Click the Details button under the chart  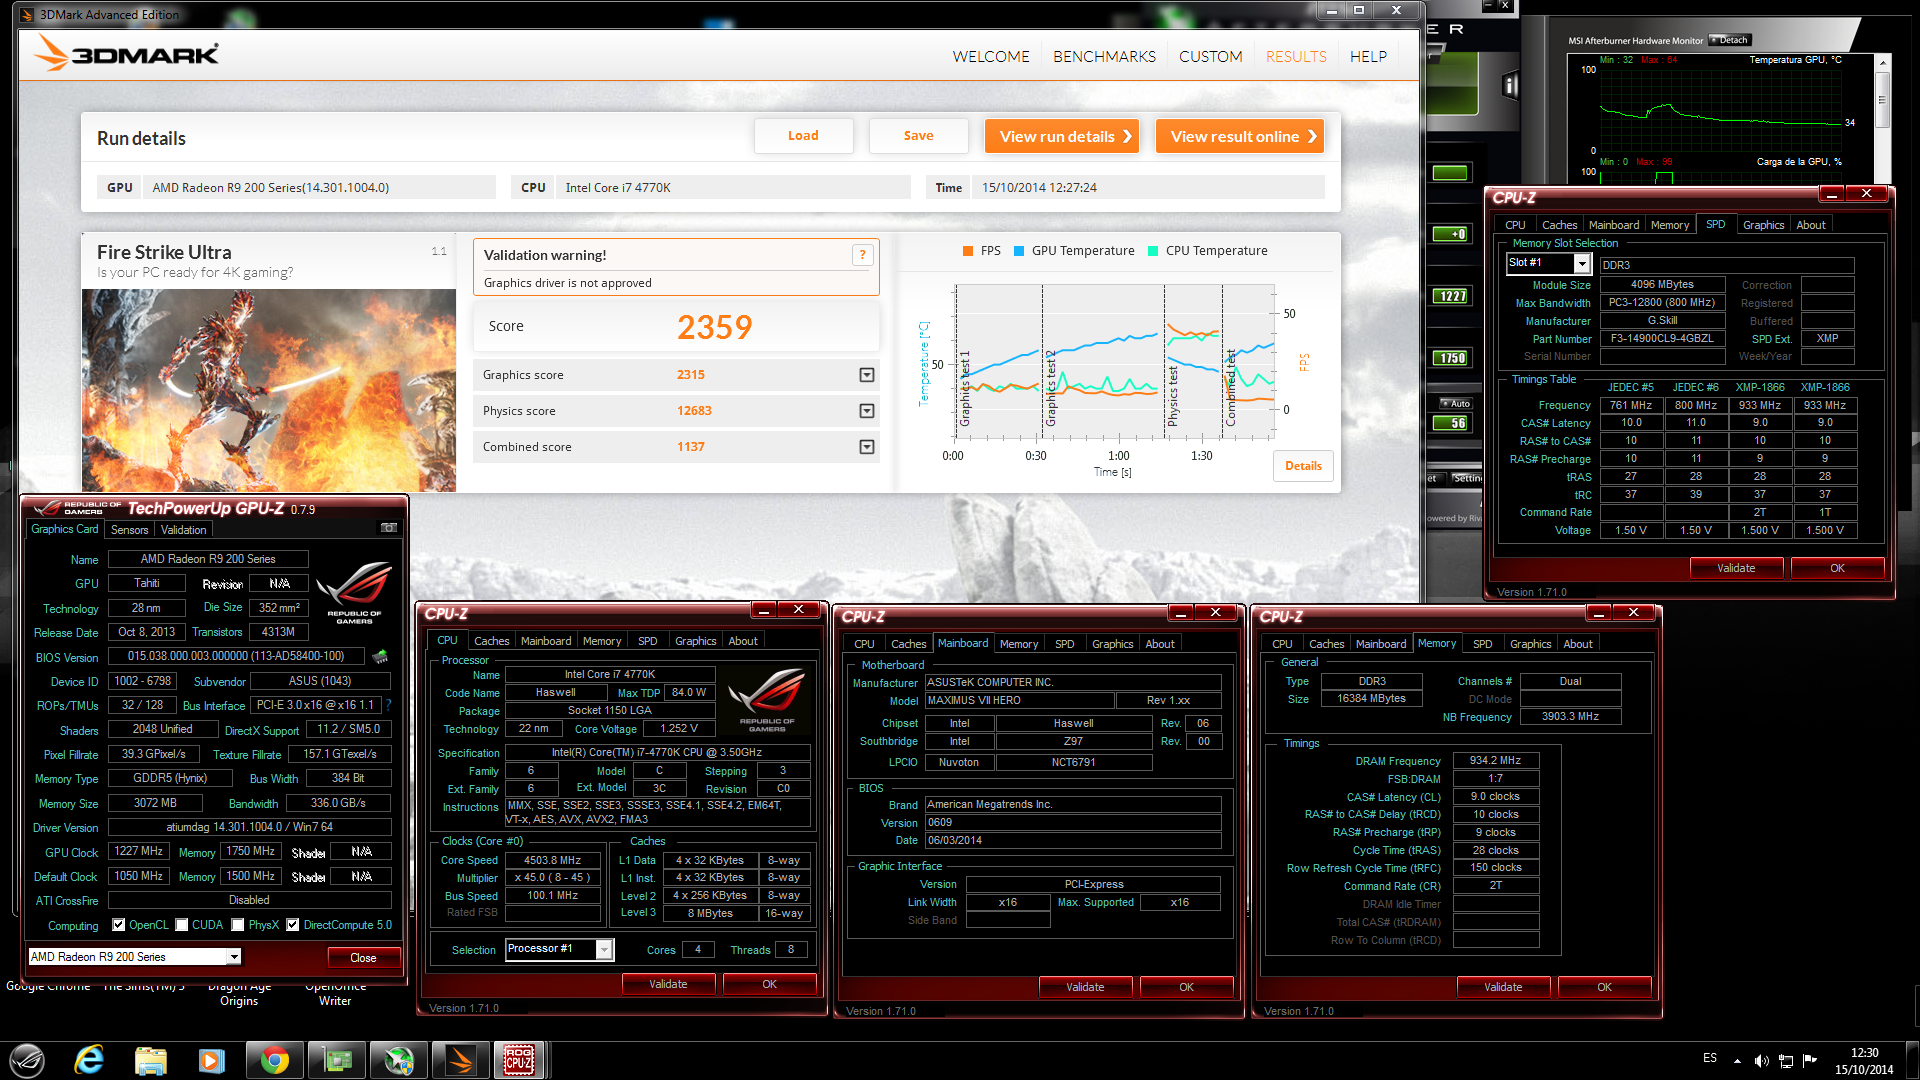pyautogui.click(x=1303, y=466)
